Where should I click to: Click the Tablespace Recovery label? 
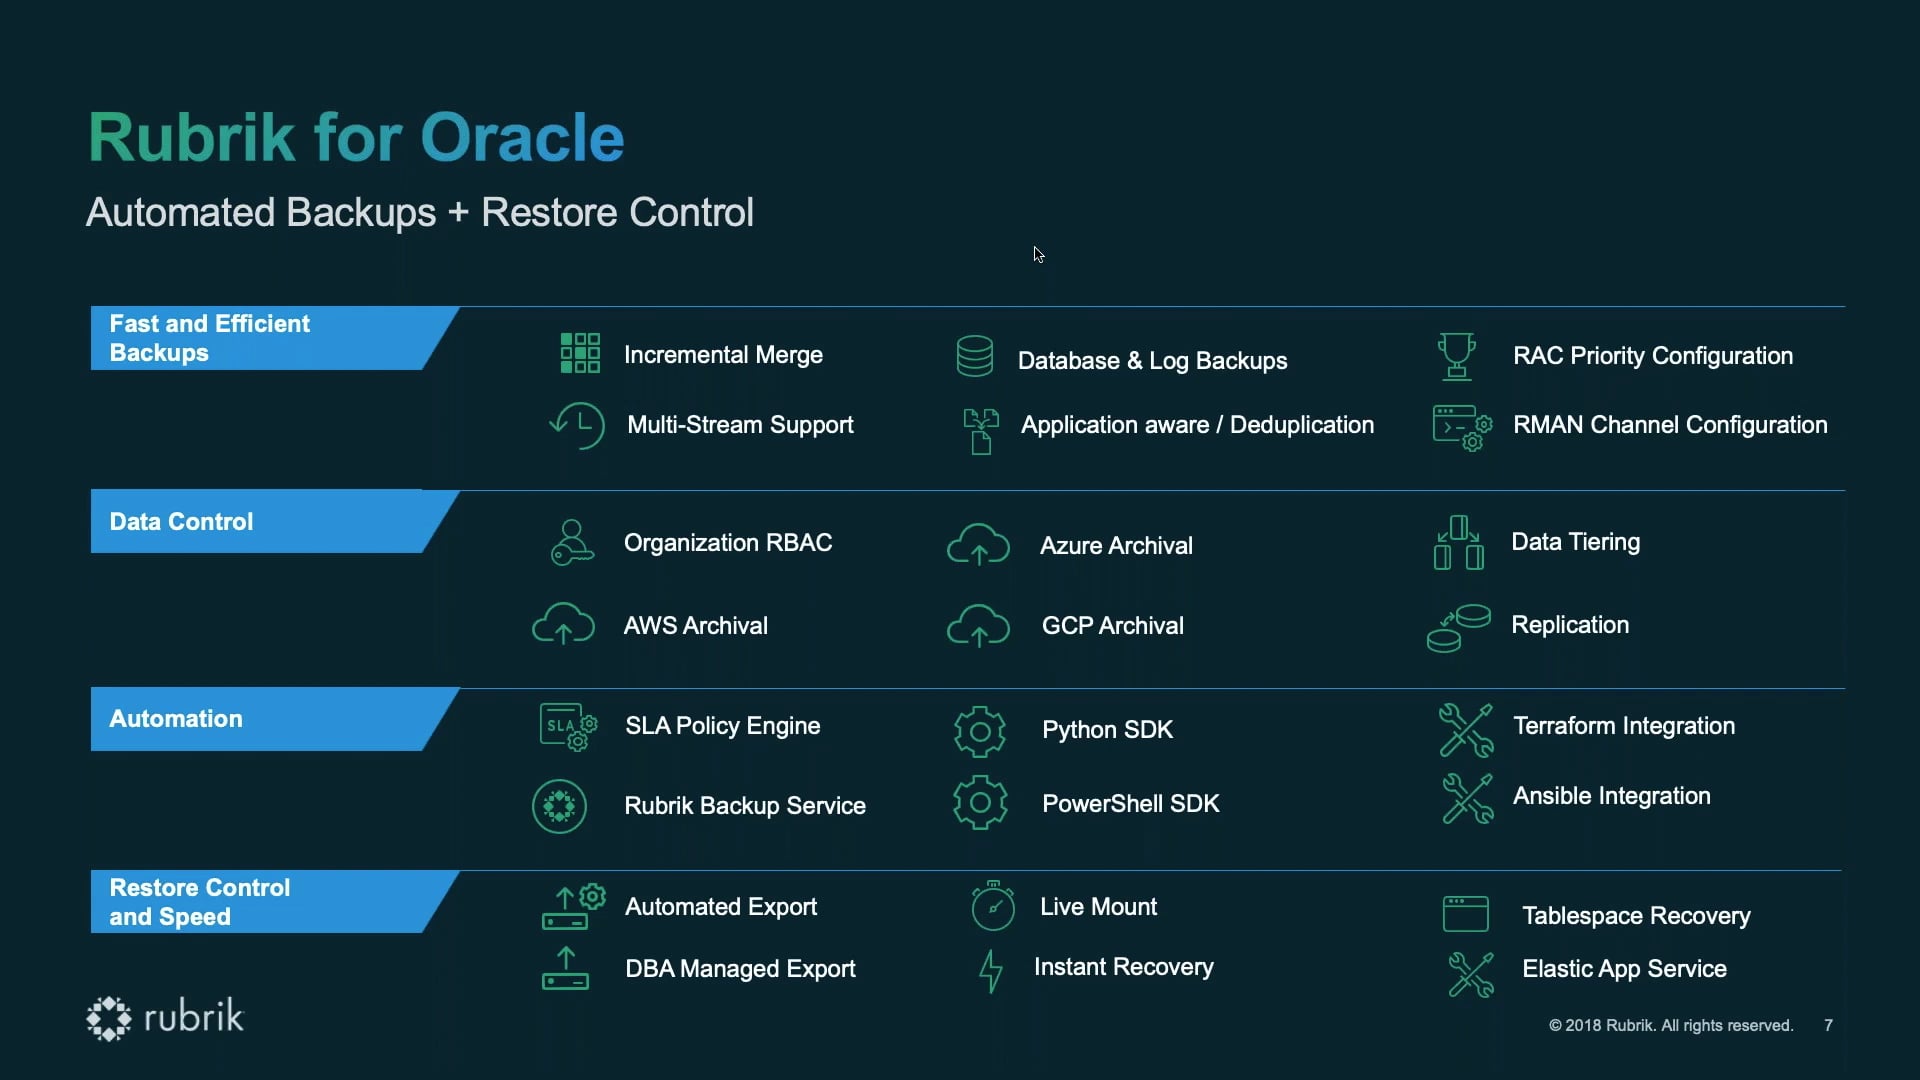[x=1636, y=916]
